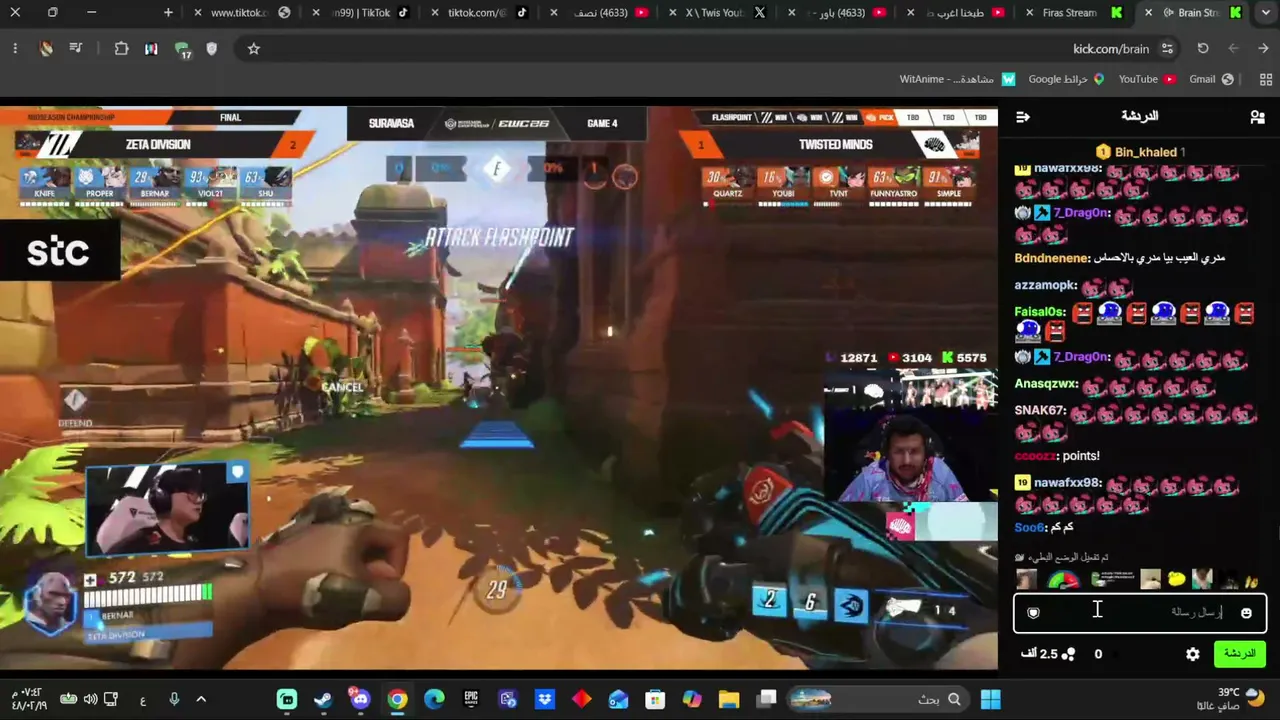The image size is (1280, 720).
Task: Click username Faisal0s in chat
Action: (1040, 312)
